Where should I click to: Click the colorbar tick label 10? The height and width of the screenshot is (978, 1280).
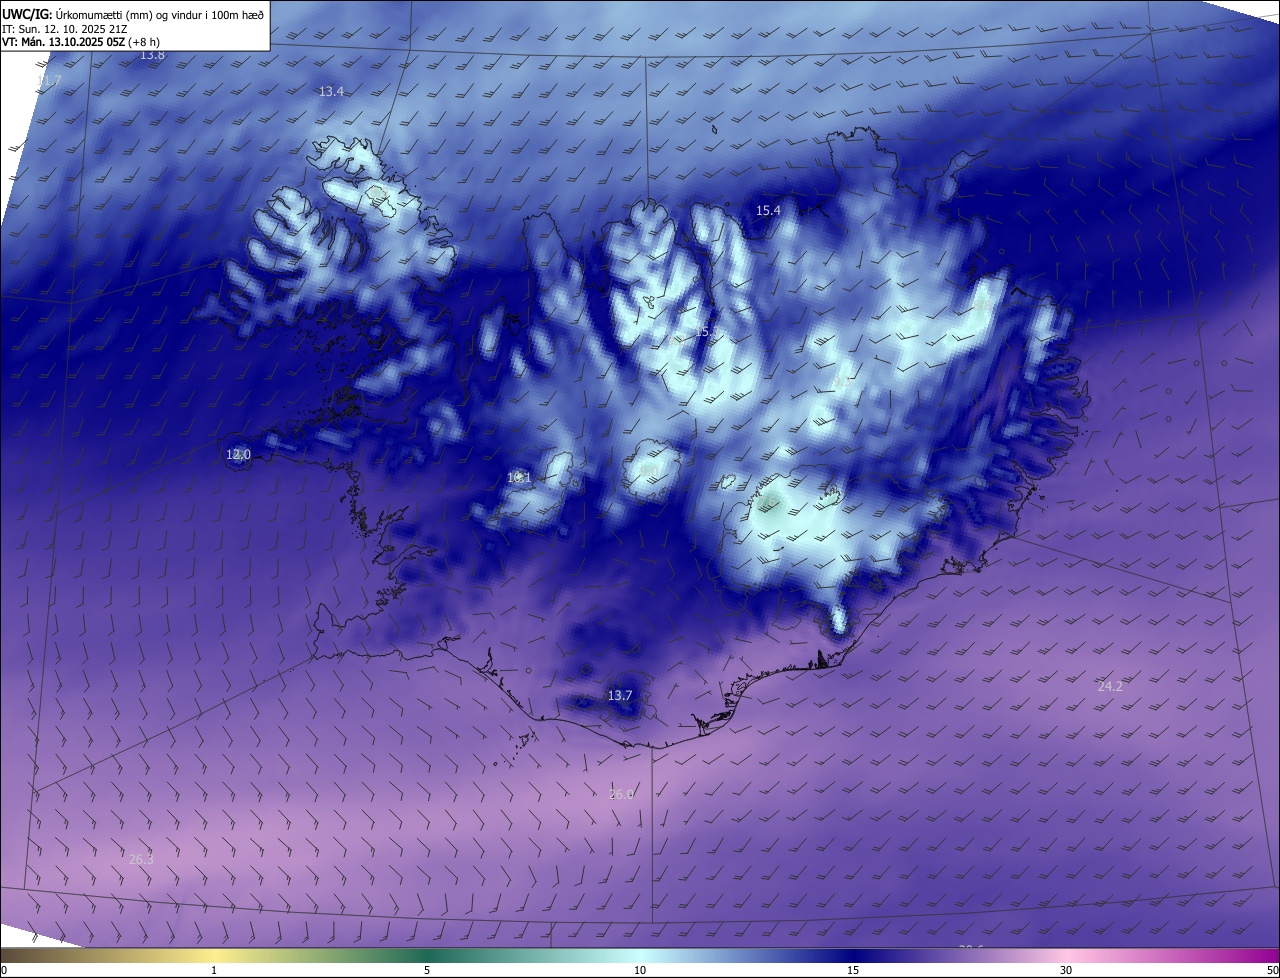tap(640, 970)
